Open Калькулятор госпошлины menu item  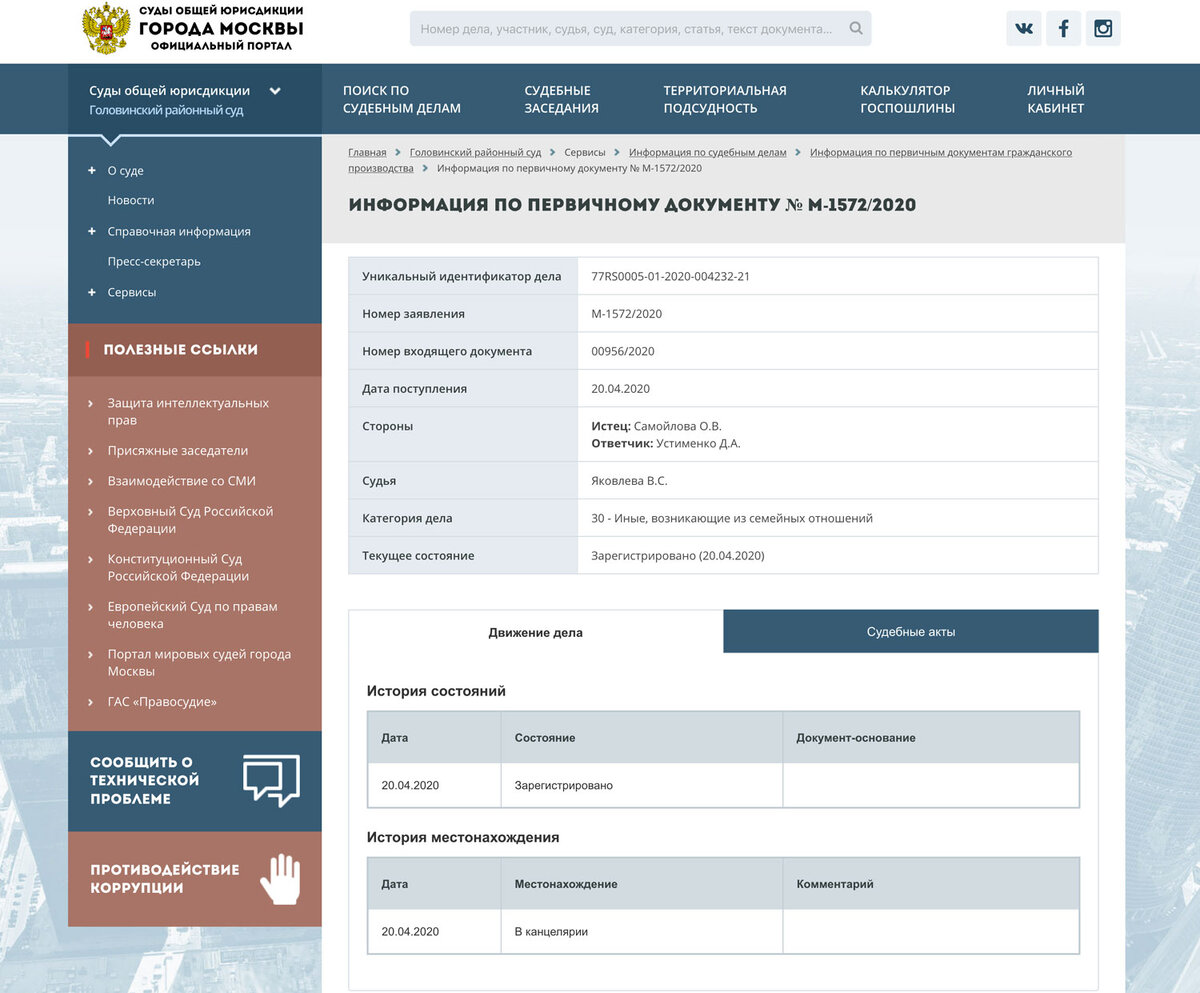[907, 99]
